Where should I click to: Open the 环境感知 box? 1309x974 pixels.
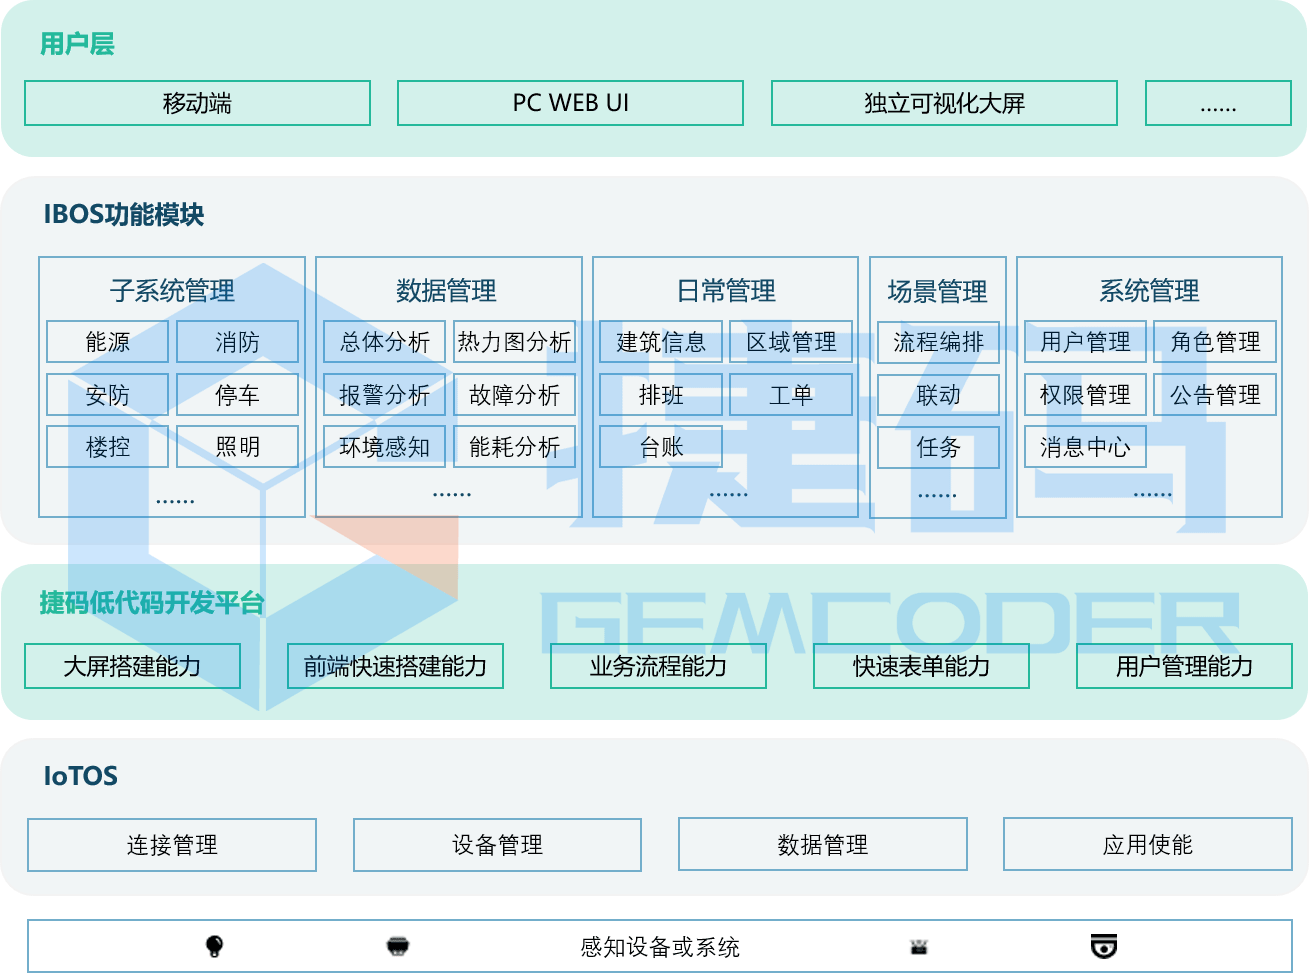(x=385, y=447)
